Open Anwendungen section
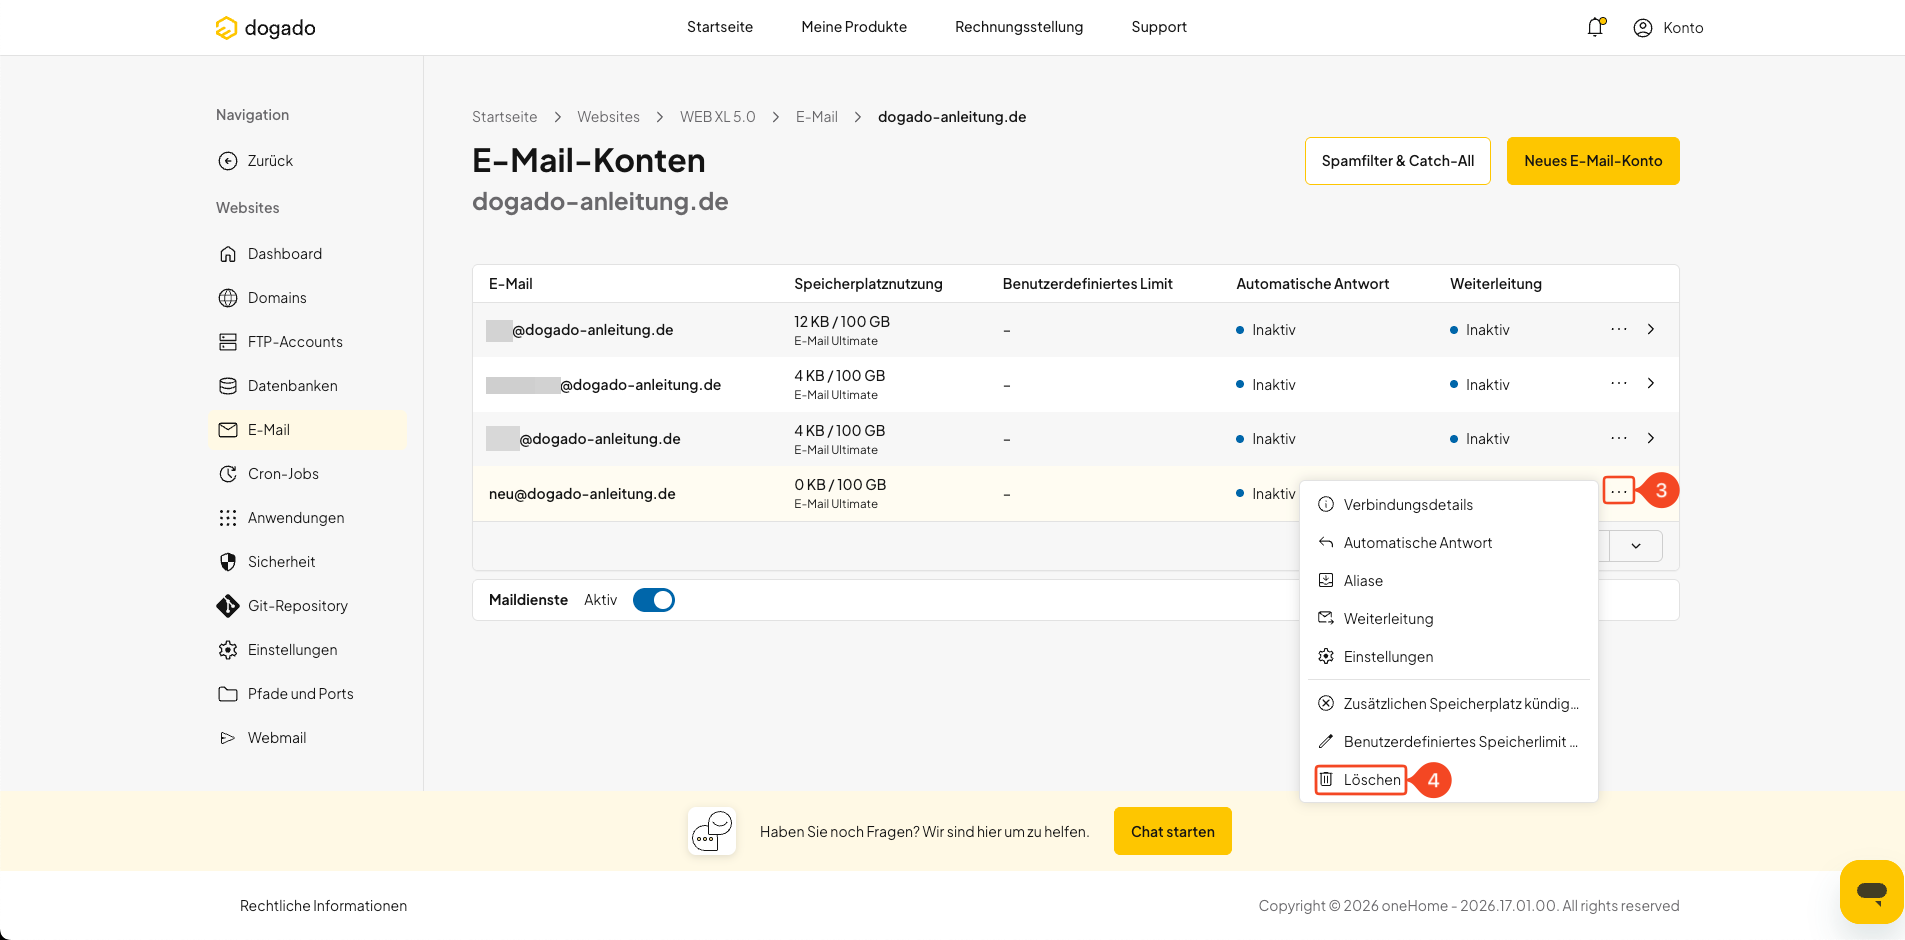The width and height of the screenshot is (1905, 940). (308, 518)
